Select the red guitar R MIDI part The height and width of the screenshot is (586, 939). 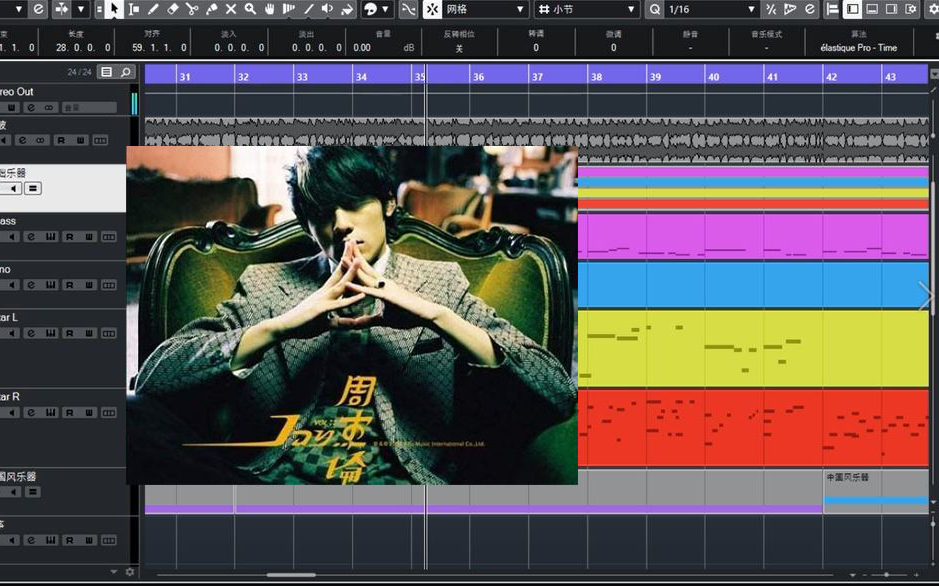(753, 428)
